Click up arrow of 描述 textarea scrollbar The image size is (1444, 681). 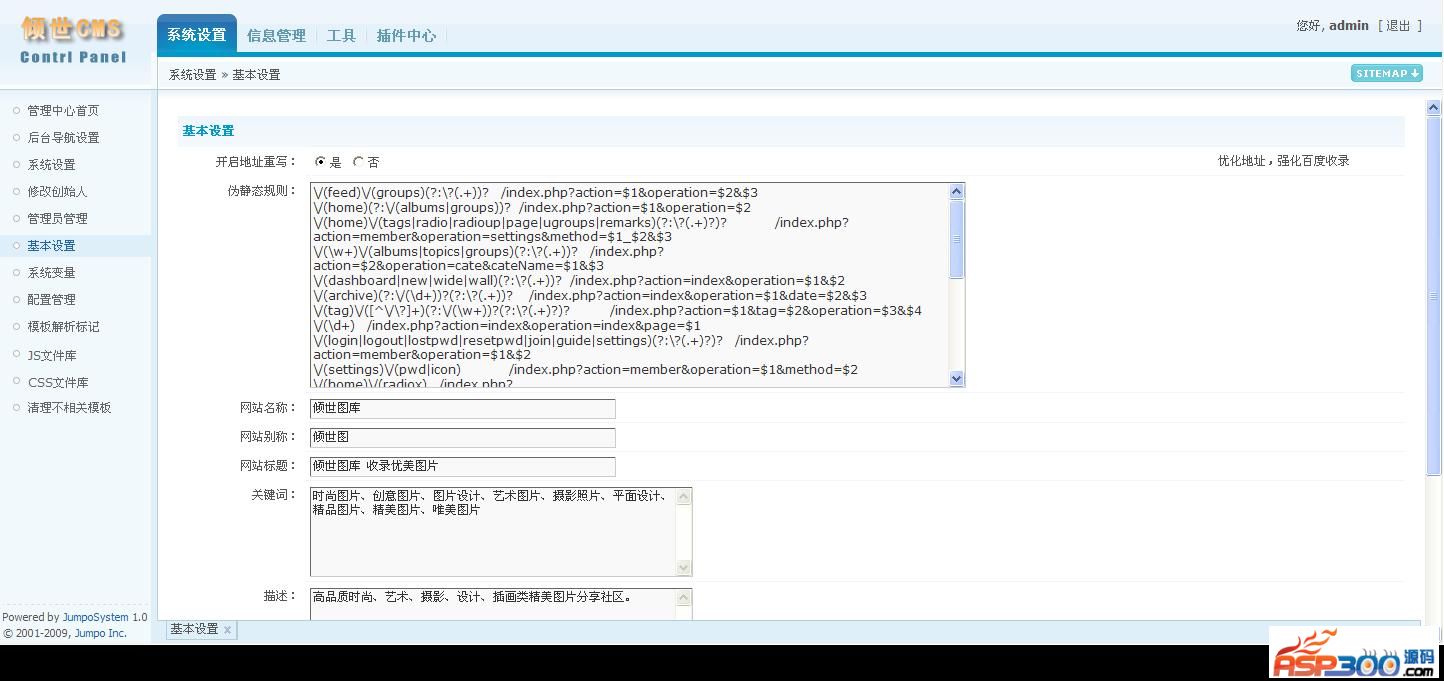coord(684,598)
